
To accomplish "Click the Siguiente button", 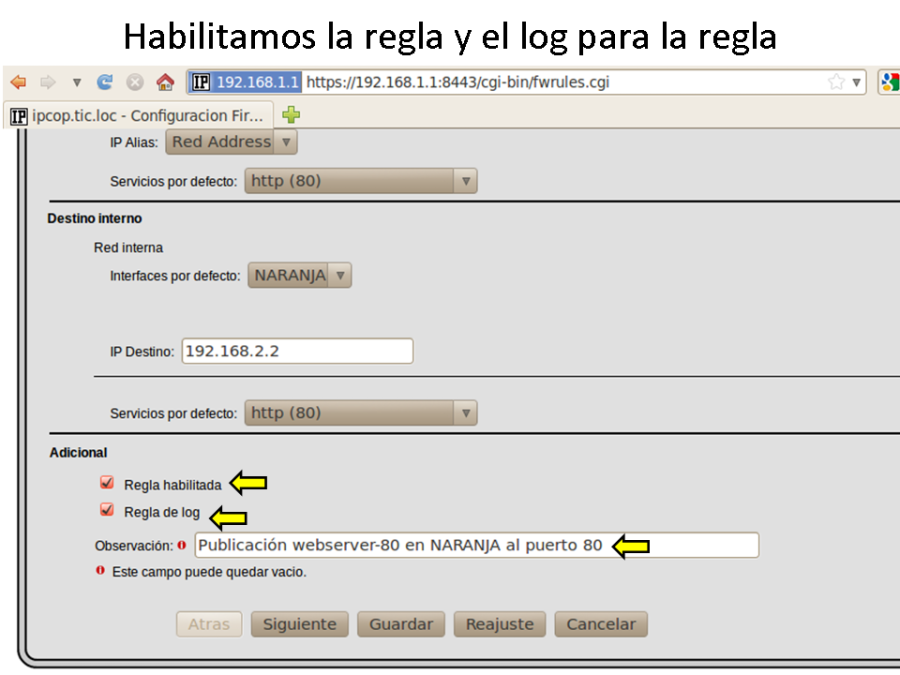I will click(x=299, y=623).
